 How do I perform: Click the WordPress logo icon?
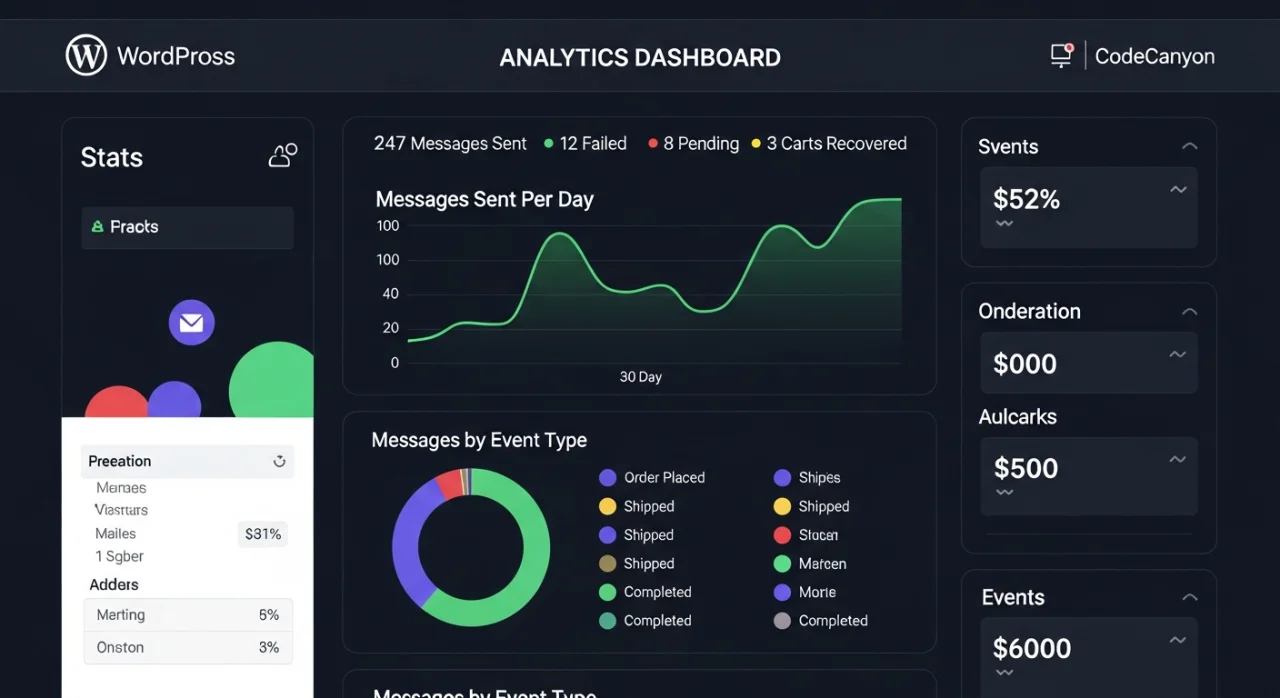pyautogui.click(x=86, y=55)
